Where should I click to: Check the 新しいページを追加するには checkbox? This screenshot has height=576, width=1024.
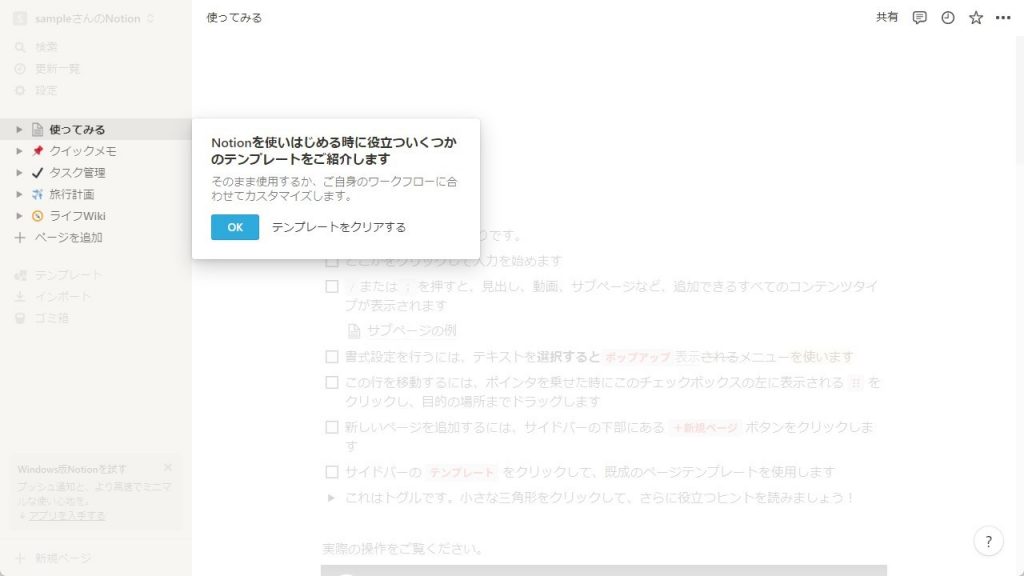[332, 427]
